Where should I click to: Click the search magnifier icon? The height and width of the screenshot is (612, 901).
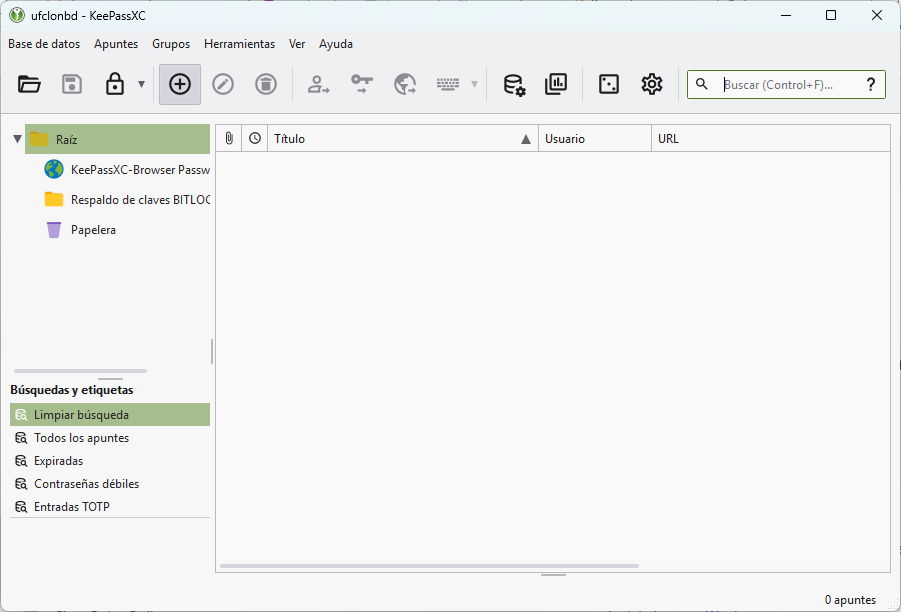pos(702,84)
